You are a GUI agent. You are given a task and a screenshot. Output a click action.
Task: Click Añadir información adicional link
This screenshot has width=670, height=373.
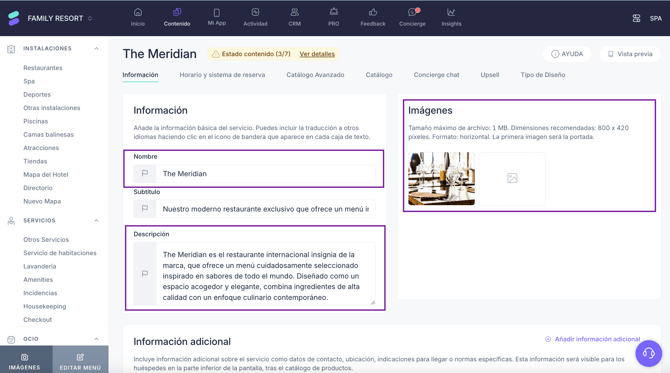[597, 339]
